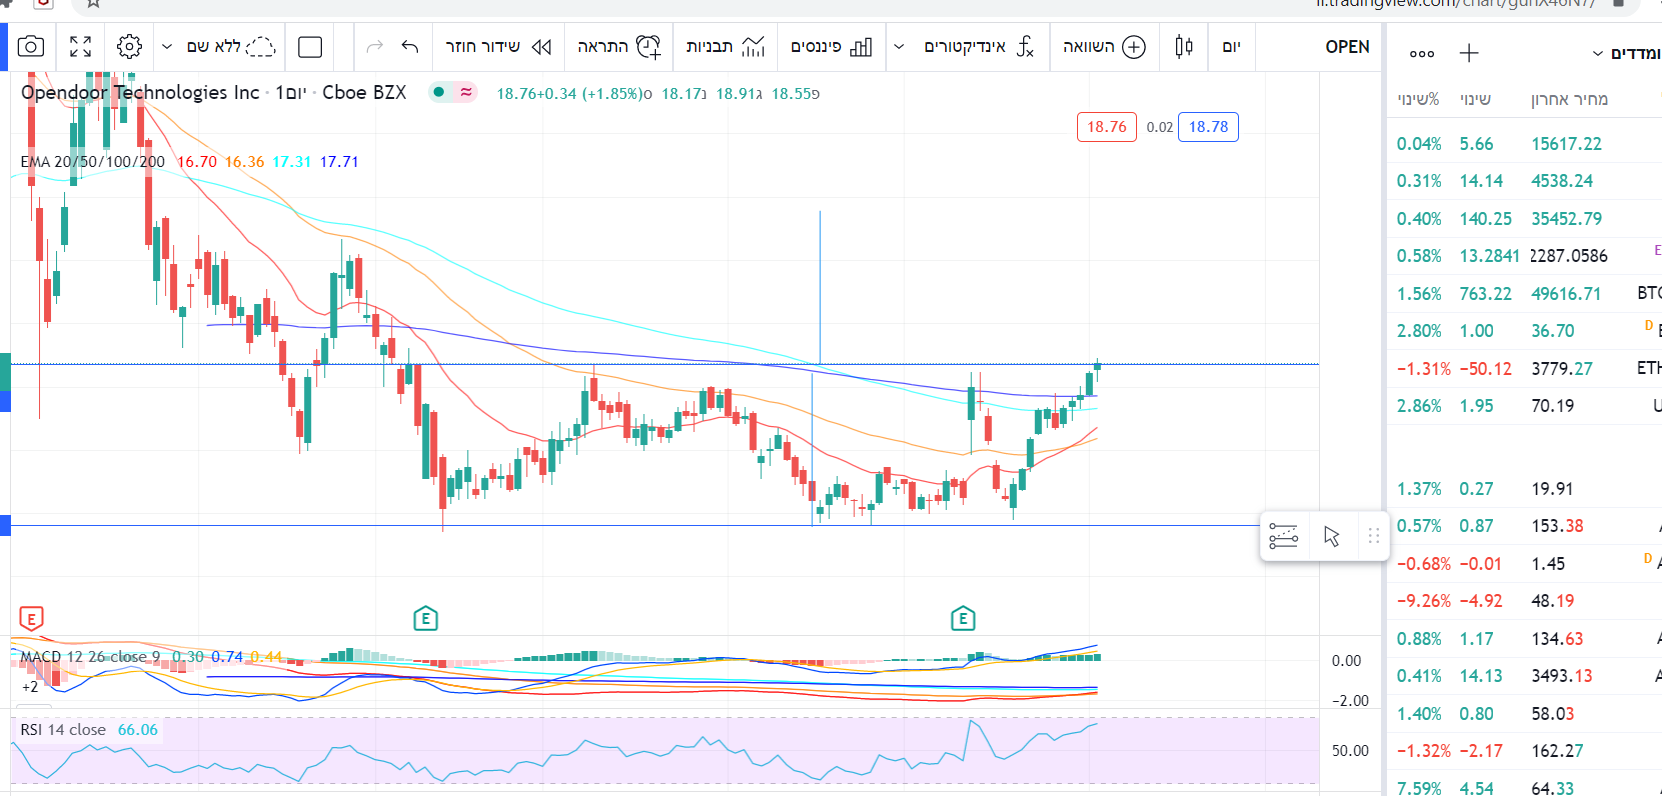Open indicator templates via תבנית

click(x=725, y=47)
